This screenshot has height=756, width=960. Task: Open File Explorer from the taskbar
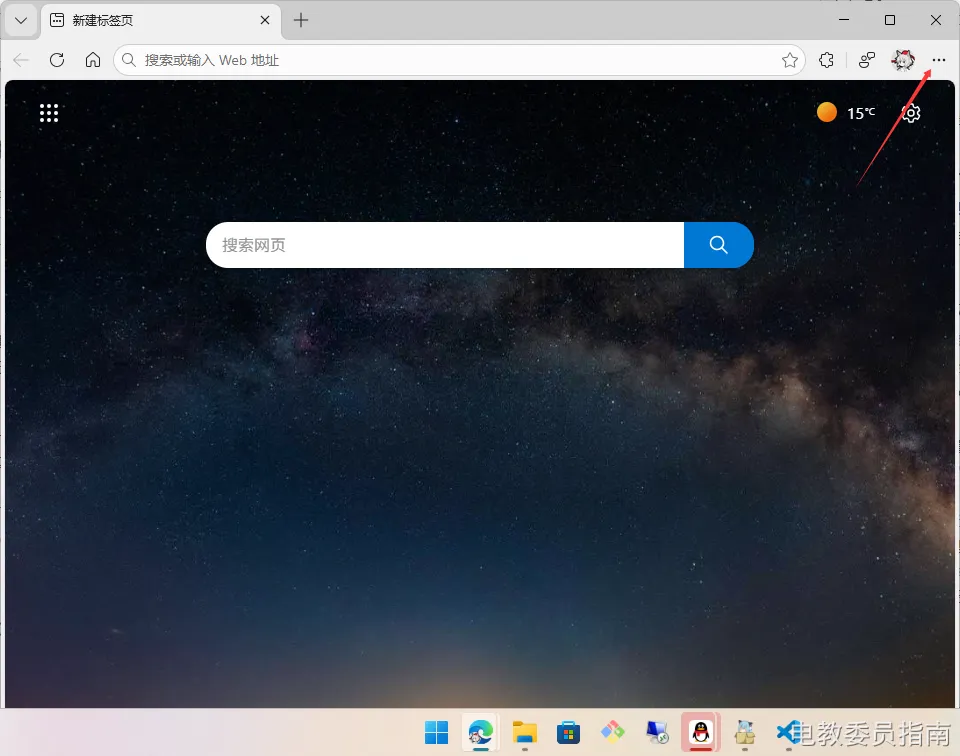pyautogui.click(x=525, y=732)
